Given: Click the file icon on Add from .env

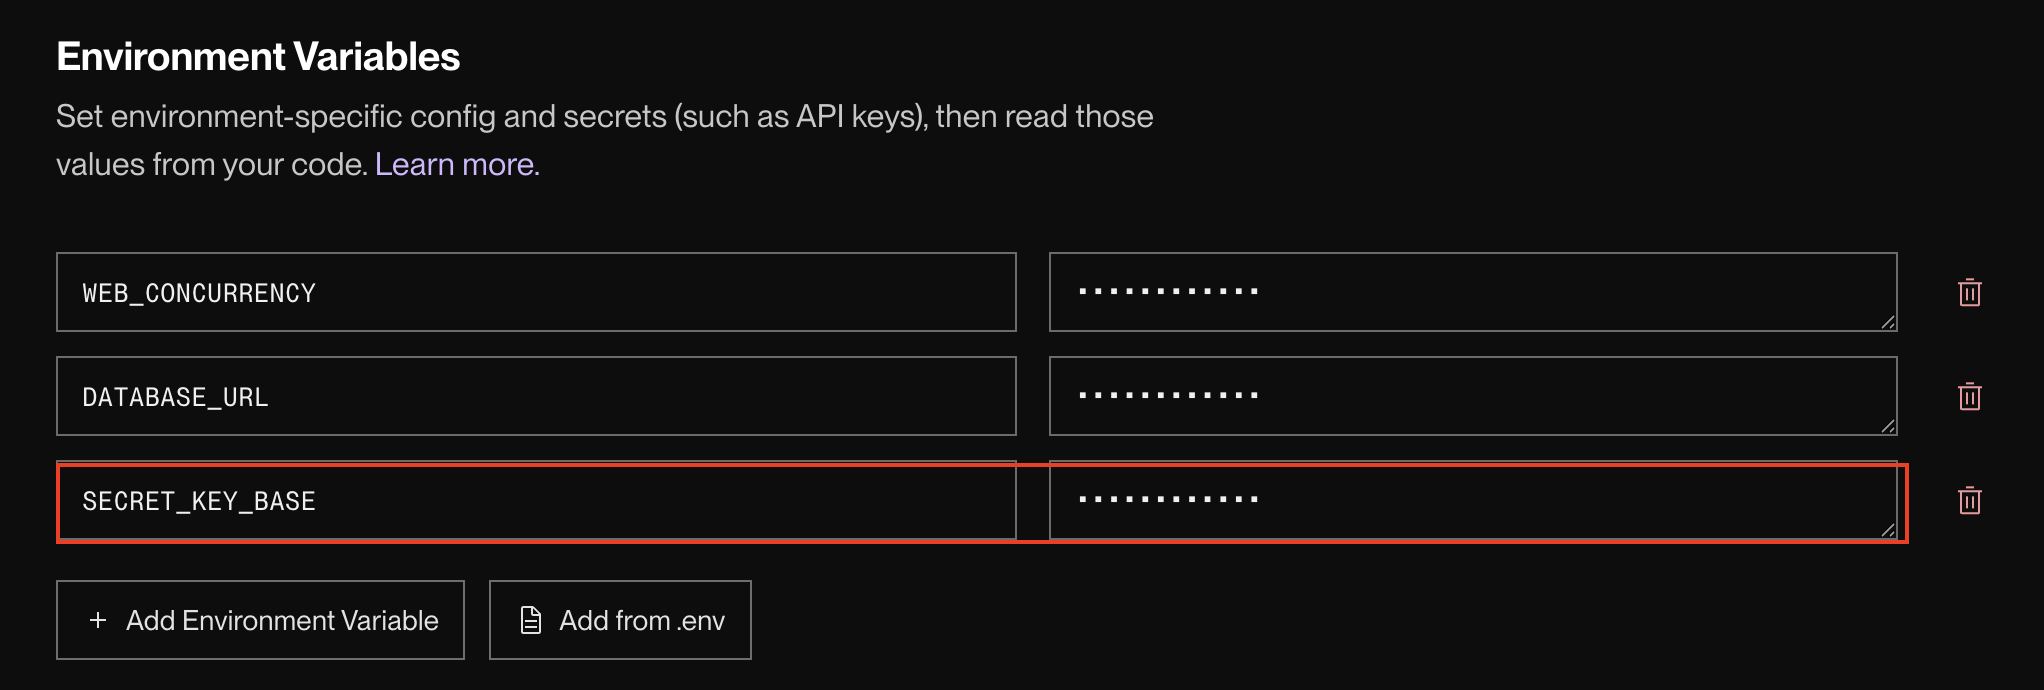Looking at the screenshot, I should (x=531, y=621).
